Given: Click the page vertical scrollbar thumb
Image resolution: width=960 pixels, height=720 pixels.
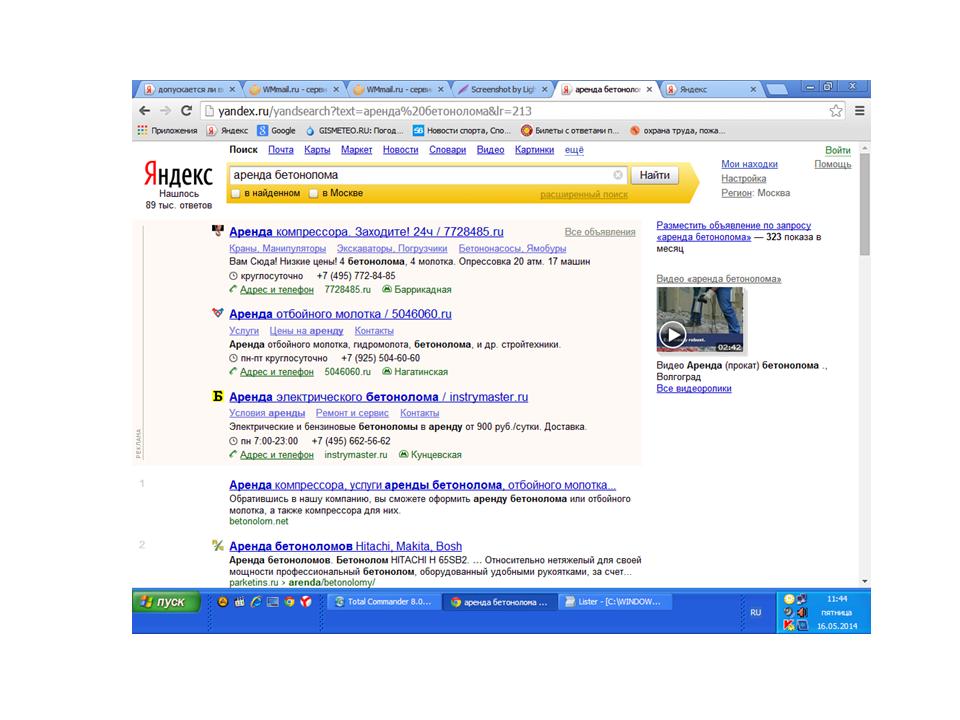Looking at the screenshot, I should 864,204.
